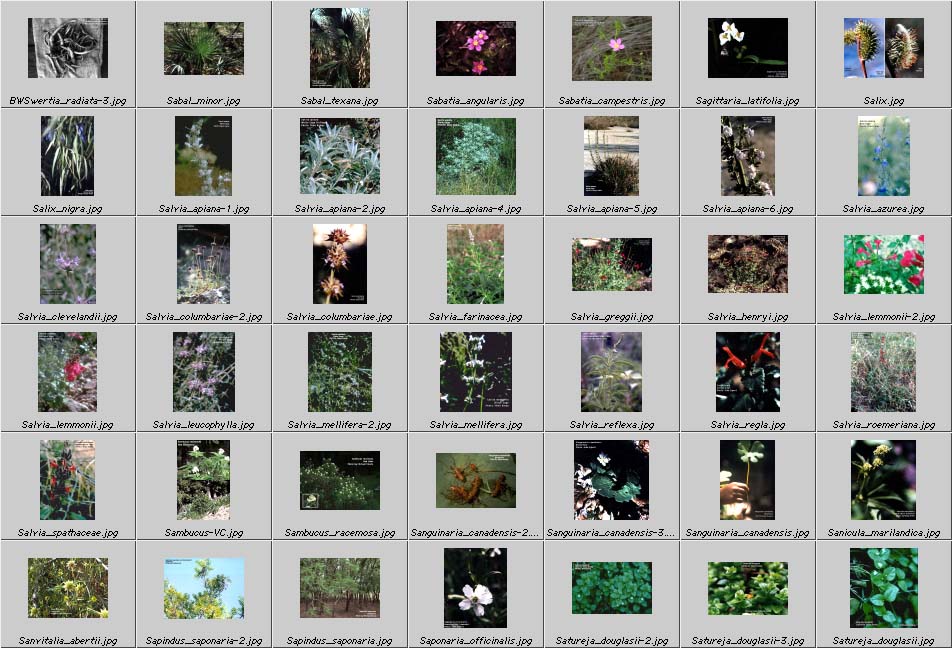
Task: Select the Saponaria_officinalis.jpg thumbnail
Action: 475,588
